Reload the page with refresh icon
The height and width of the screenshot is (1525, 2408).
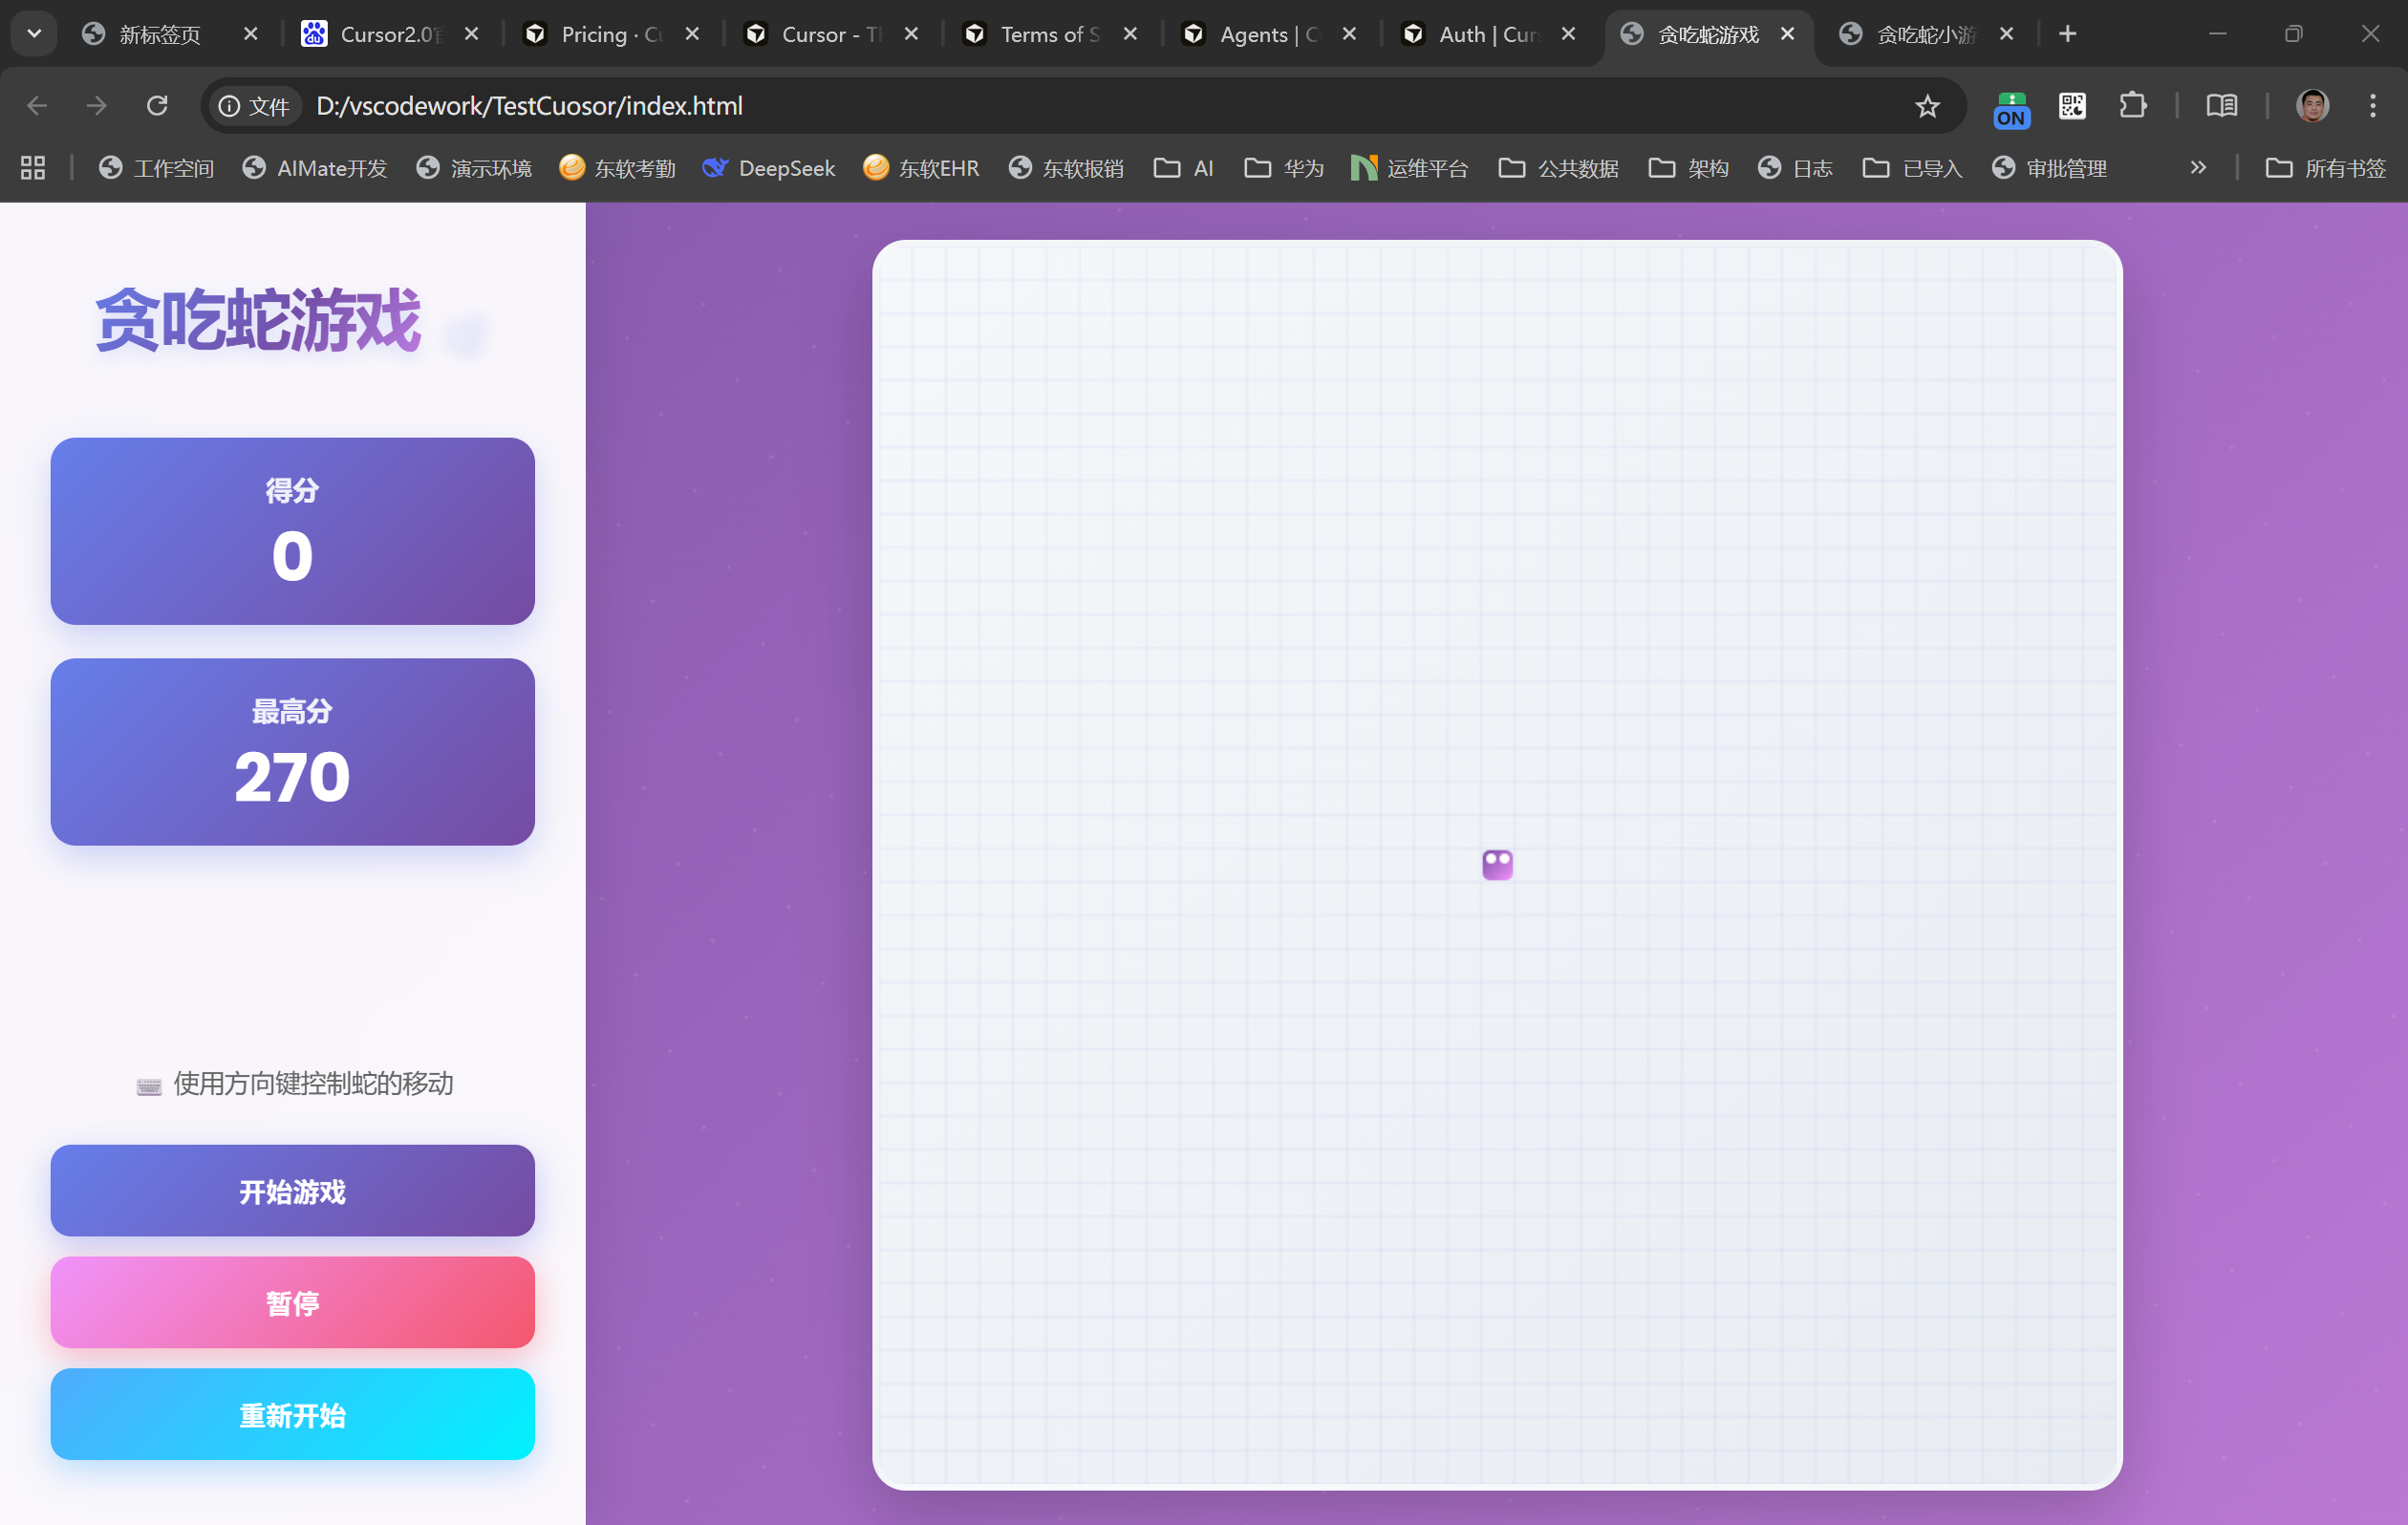(x=157, y=106)
